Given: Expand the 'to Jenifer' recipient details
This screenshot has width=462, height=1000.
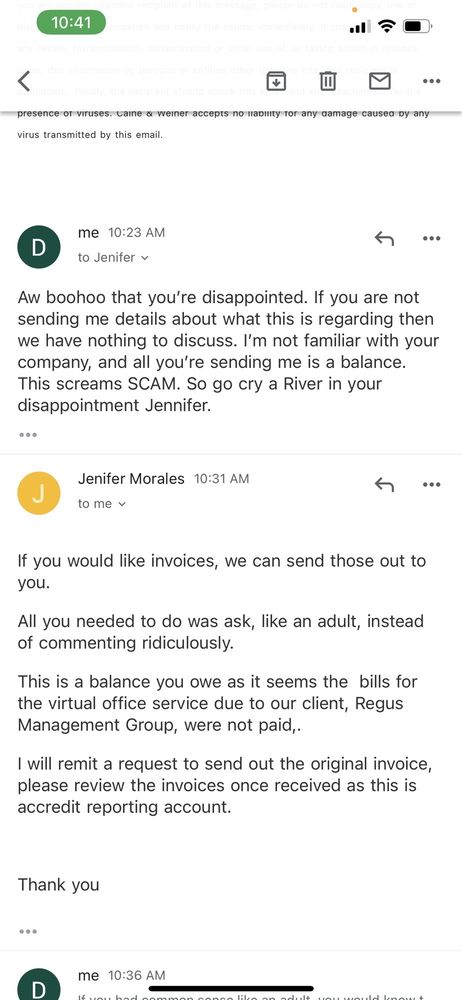Looking at the screenshot, I should point(113,258).
